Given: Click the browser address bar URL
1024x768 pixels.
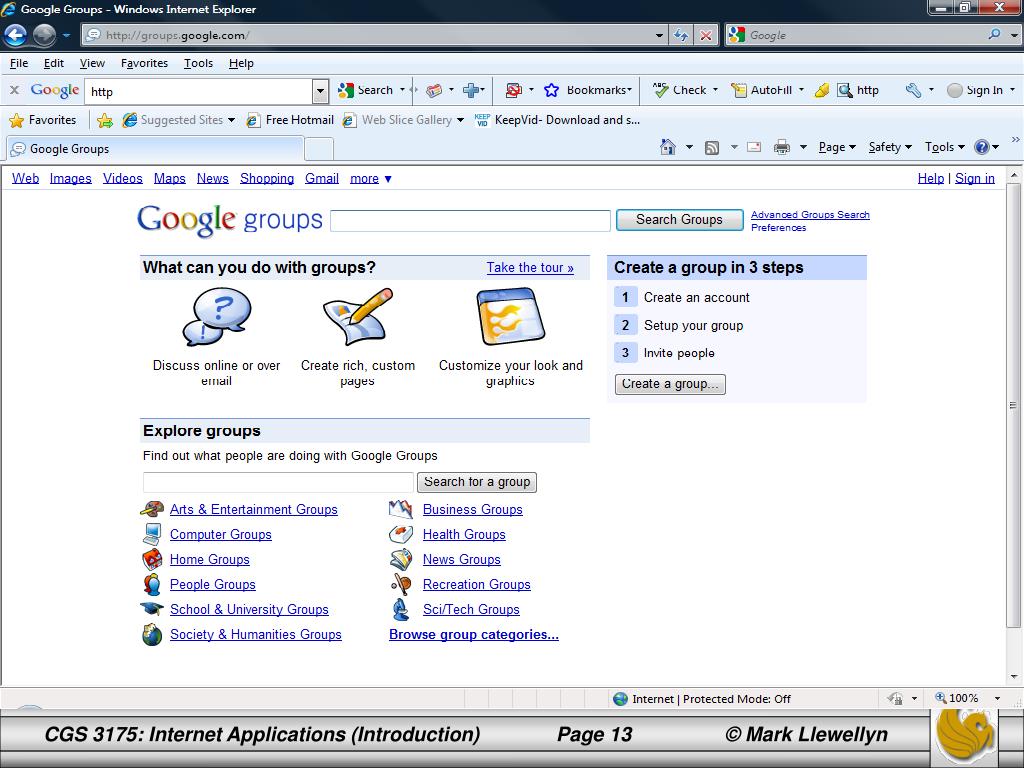Looking at the screenshot, I should 177,35.
